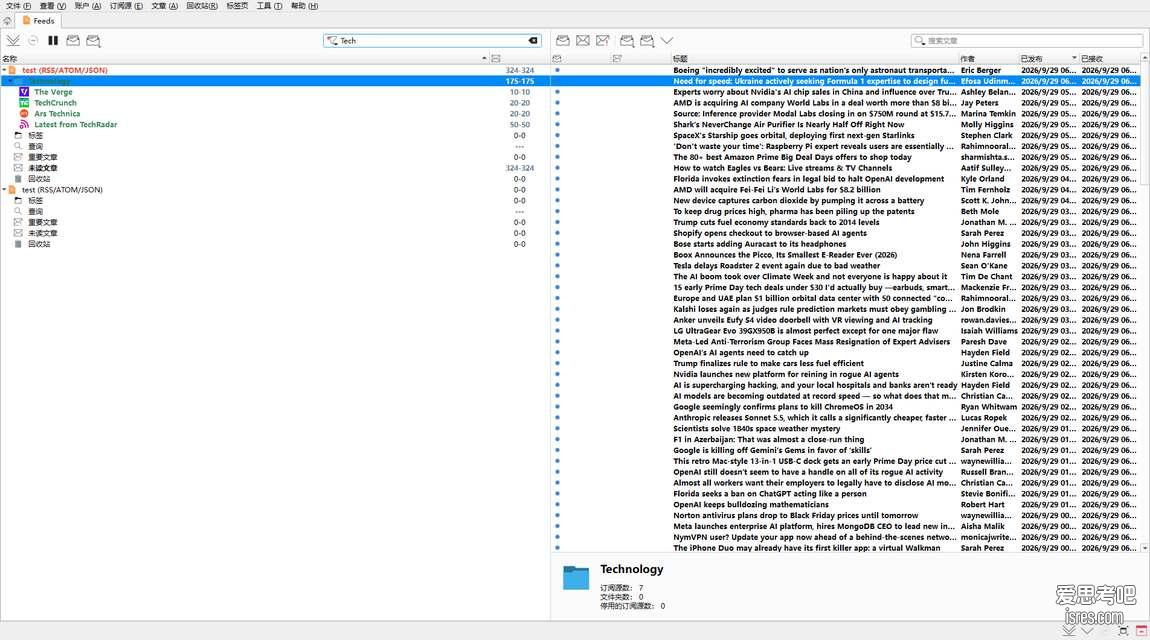The height and width of the screenshot is (640, 1150).
Task: Toggle read dot for Anthropic releases Sonnet article
Action: [x=557, y=418]
